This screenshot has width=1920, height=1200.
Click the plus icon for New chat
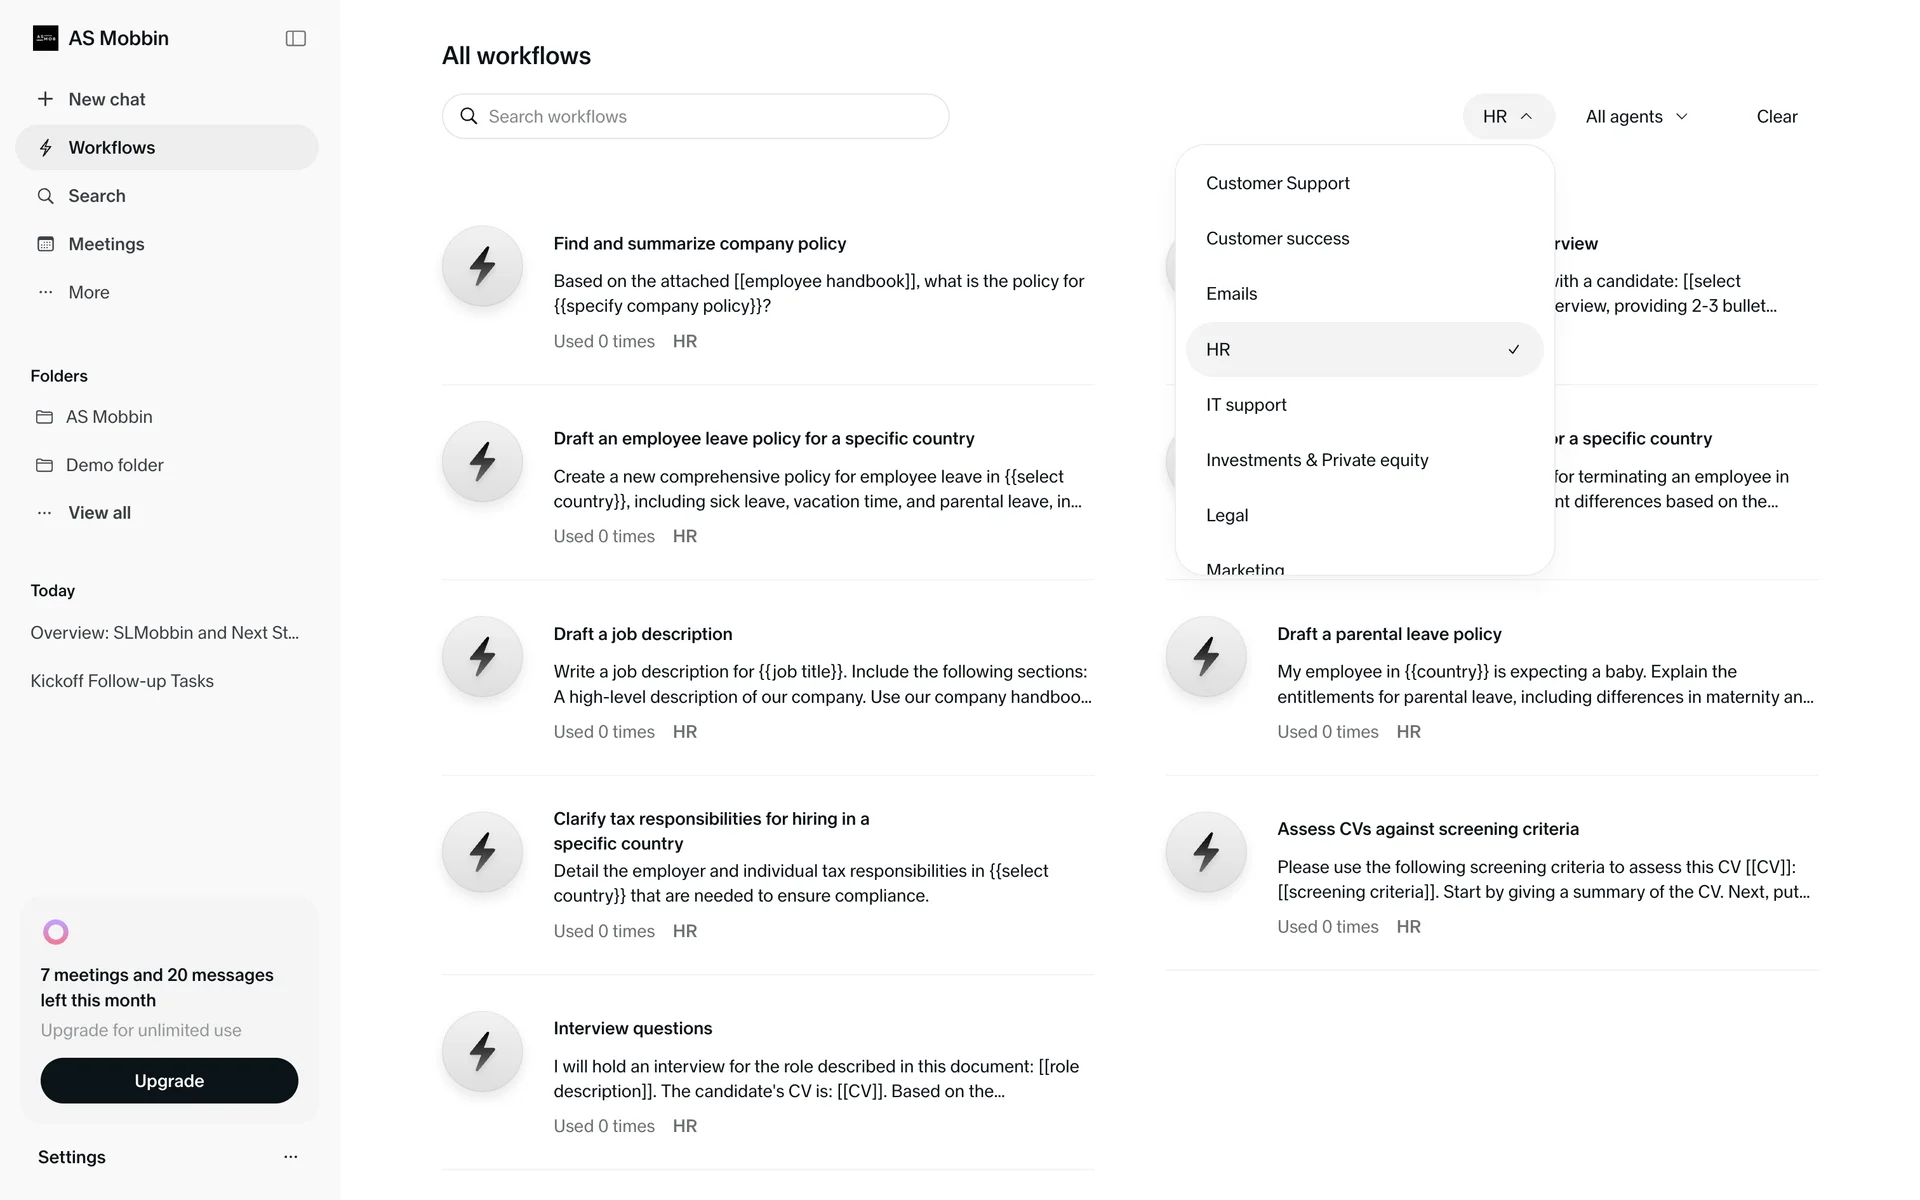(45, 99)
